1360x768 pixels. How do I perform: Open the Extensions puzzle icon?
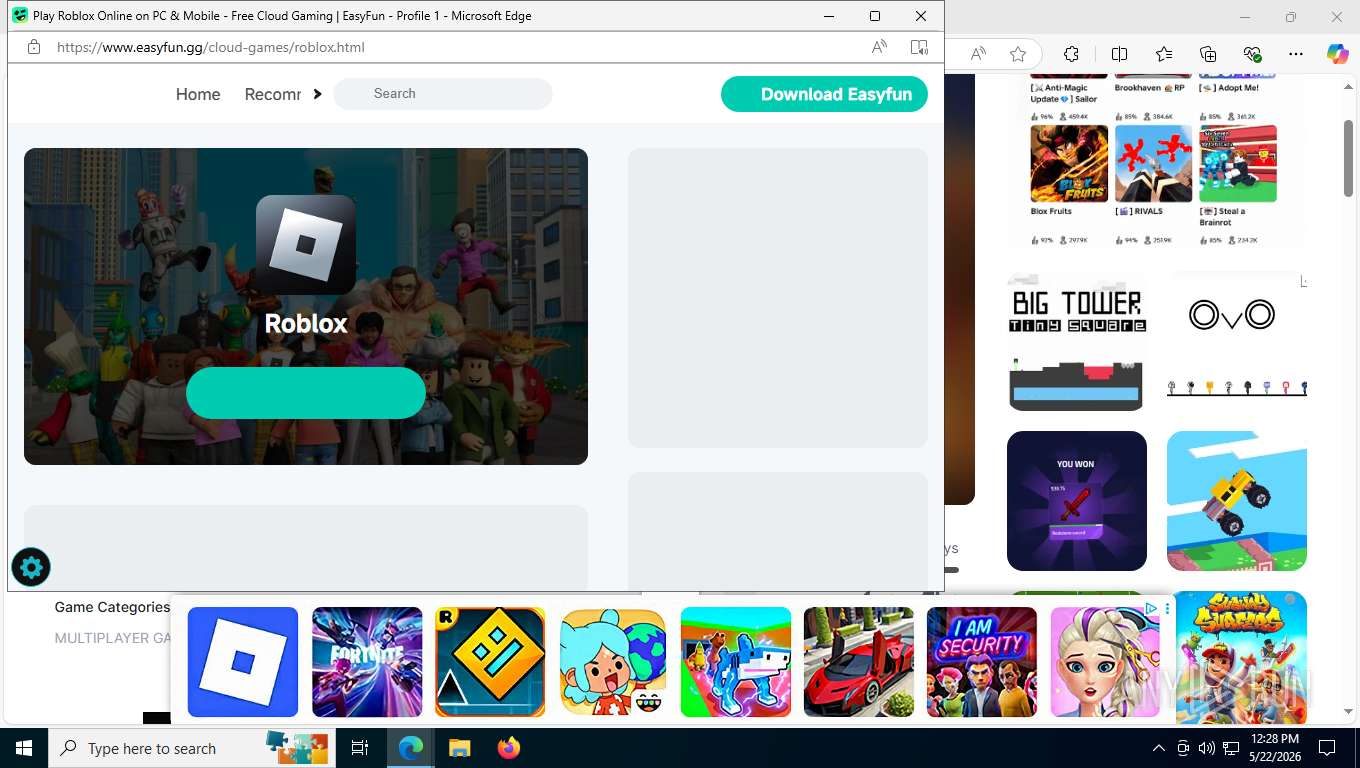[1071, 54]
